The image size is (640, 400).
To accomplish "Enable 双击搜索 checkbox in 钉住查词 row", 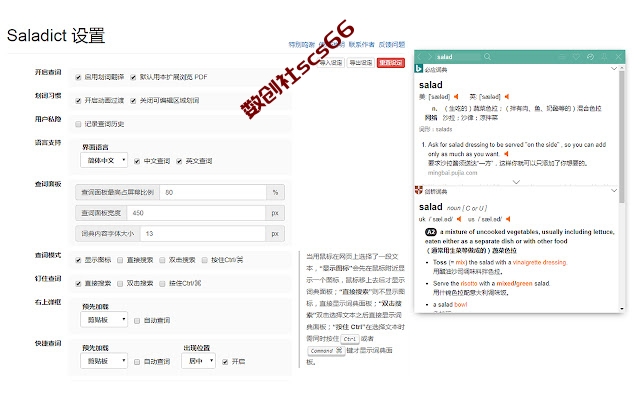I will coord(120,284).
